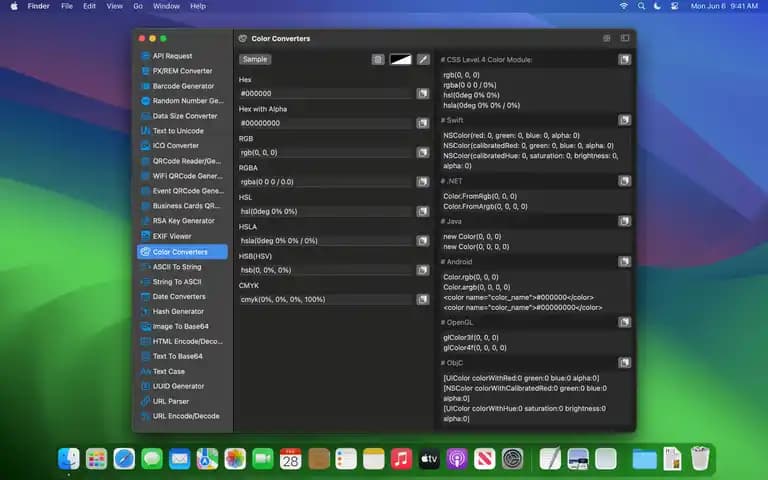This screenshot has height=480, width=768.
Task: Click the Hex input field
Action: click(x=326, y=93)
